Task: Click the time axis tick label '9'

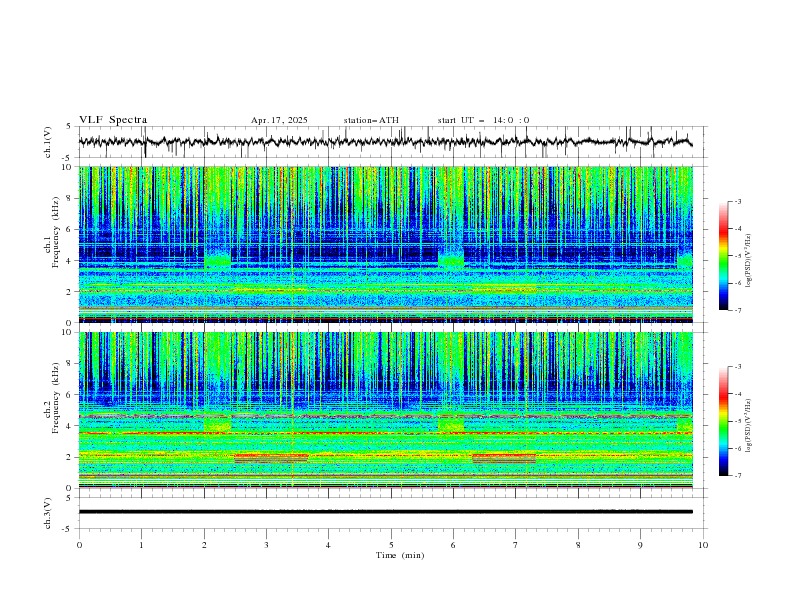Action: pos(640,545)
